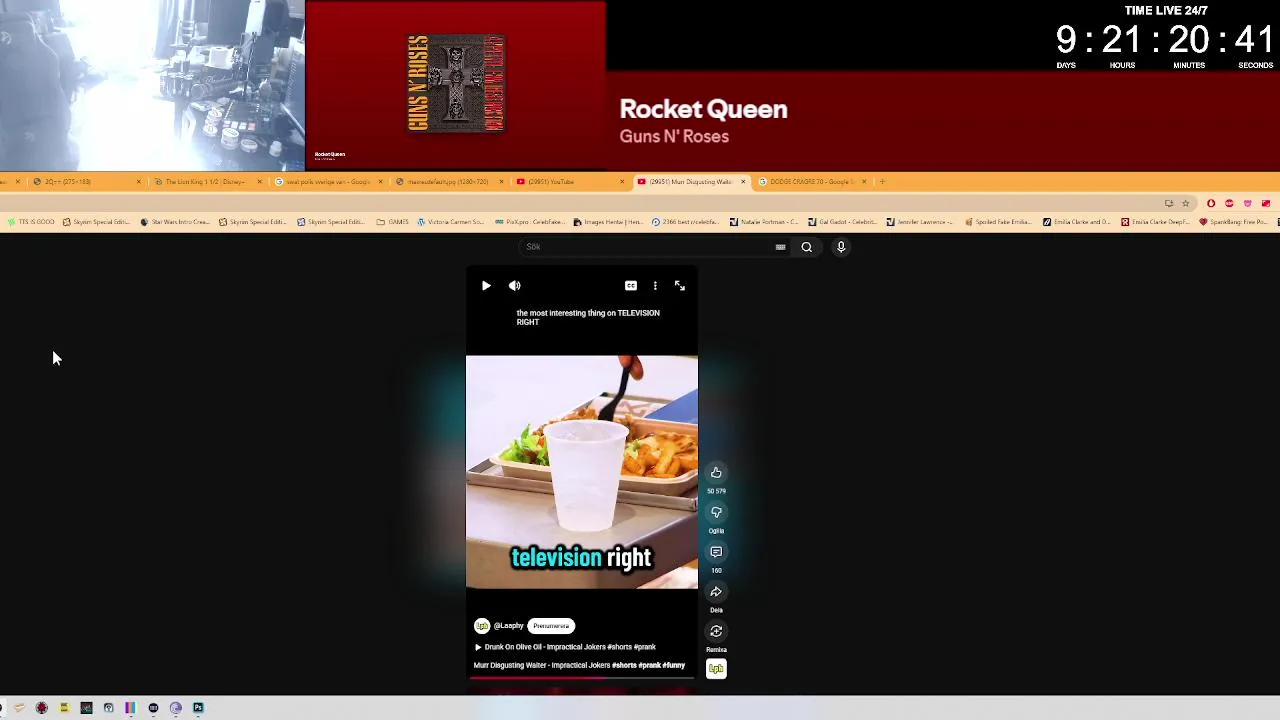The height and width of the screenshot is (720, 1280).
Task: Click the Rocket Queen song title
Action: (x=703, y=110)
